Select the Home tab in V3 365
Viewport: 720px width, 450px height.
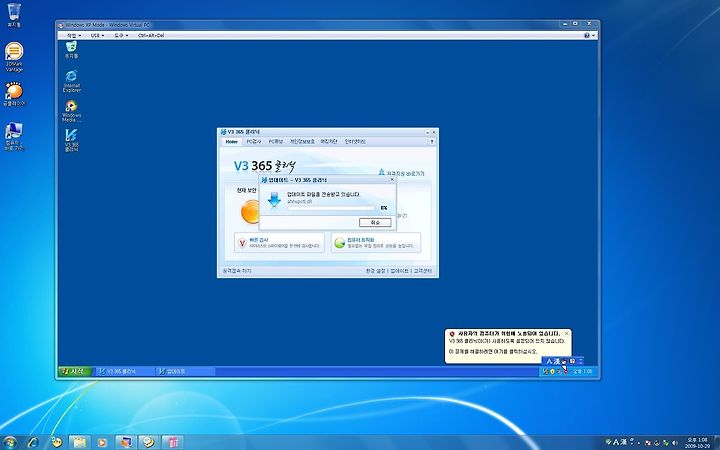[x=231, y=142]
